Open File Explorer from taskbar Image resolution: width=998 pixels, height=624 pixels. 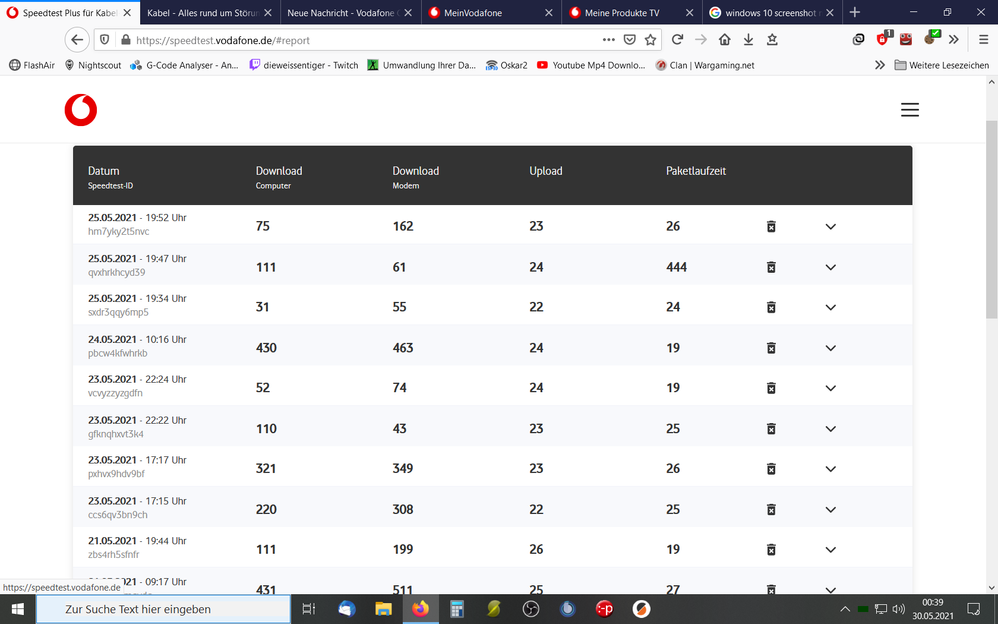(x=383, y=609)
